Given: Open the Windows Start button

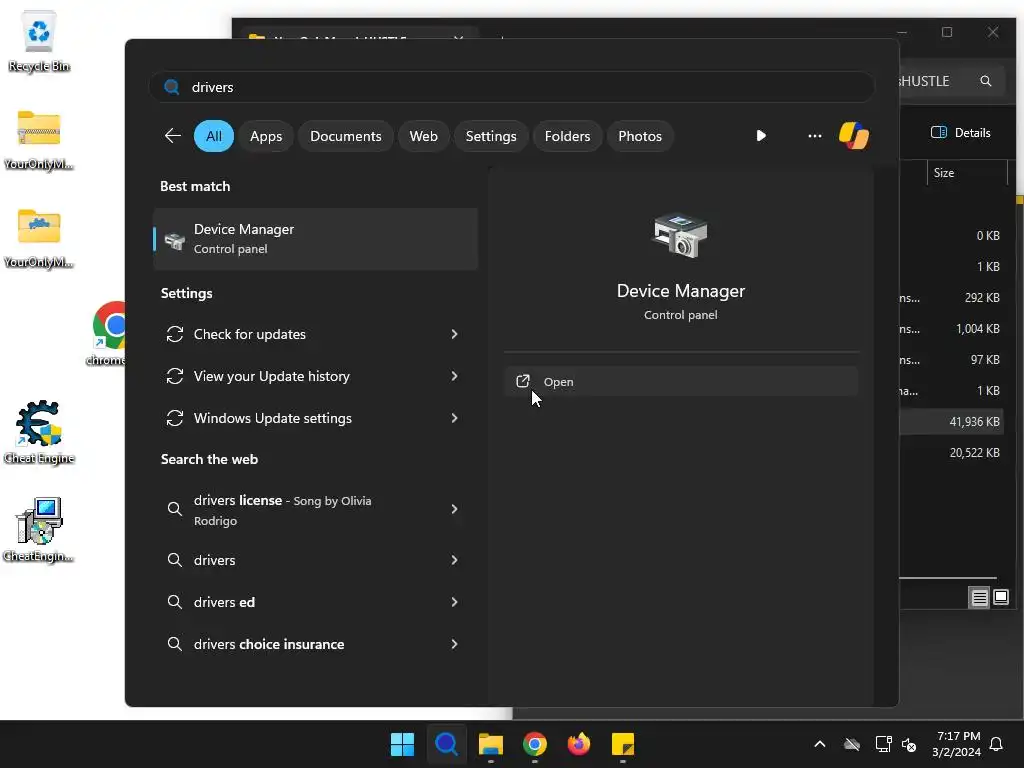Looking at the screenshot, I should [x=402, y=744].
